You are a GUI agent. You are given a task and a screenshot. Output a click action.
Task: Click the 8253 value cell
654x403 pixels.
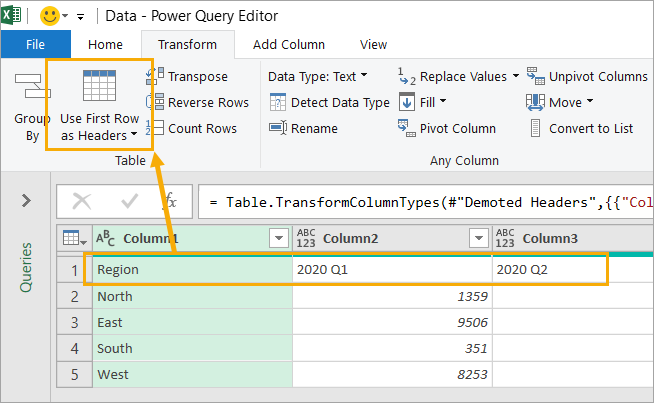coord(392,374)
